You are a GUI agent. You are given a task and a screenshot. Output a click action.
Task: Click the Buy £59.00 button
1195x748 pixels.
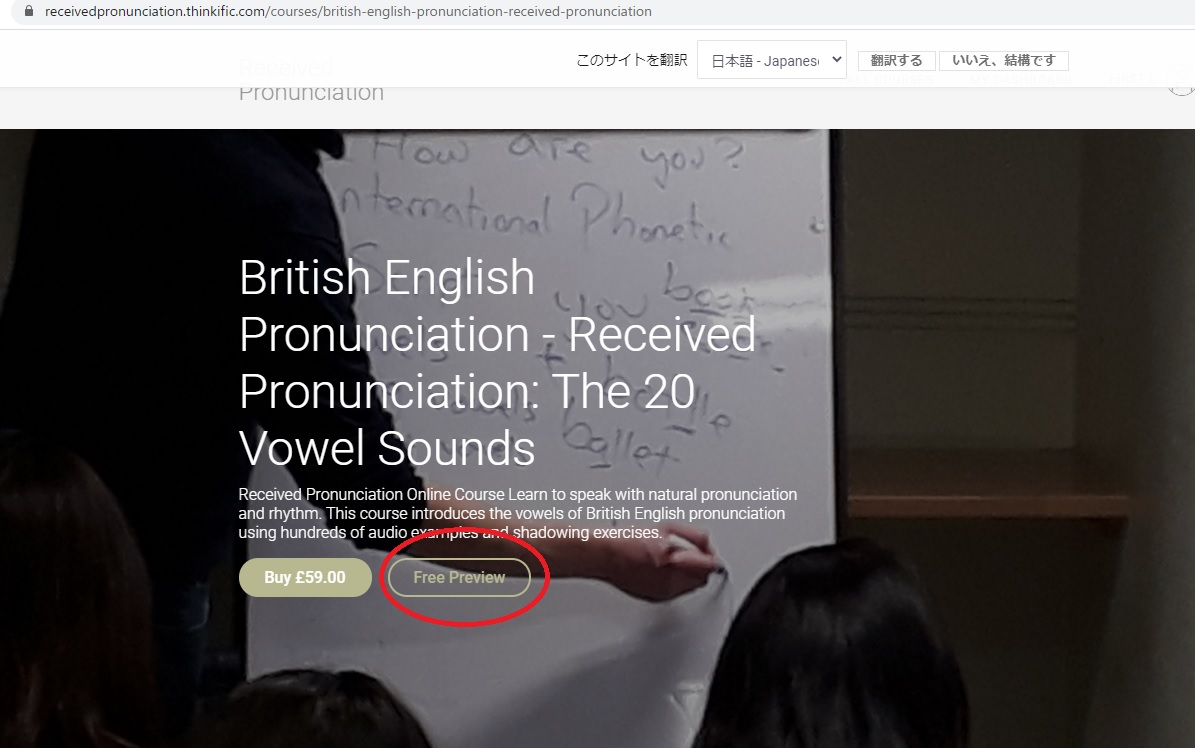[x=305, y=577]
